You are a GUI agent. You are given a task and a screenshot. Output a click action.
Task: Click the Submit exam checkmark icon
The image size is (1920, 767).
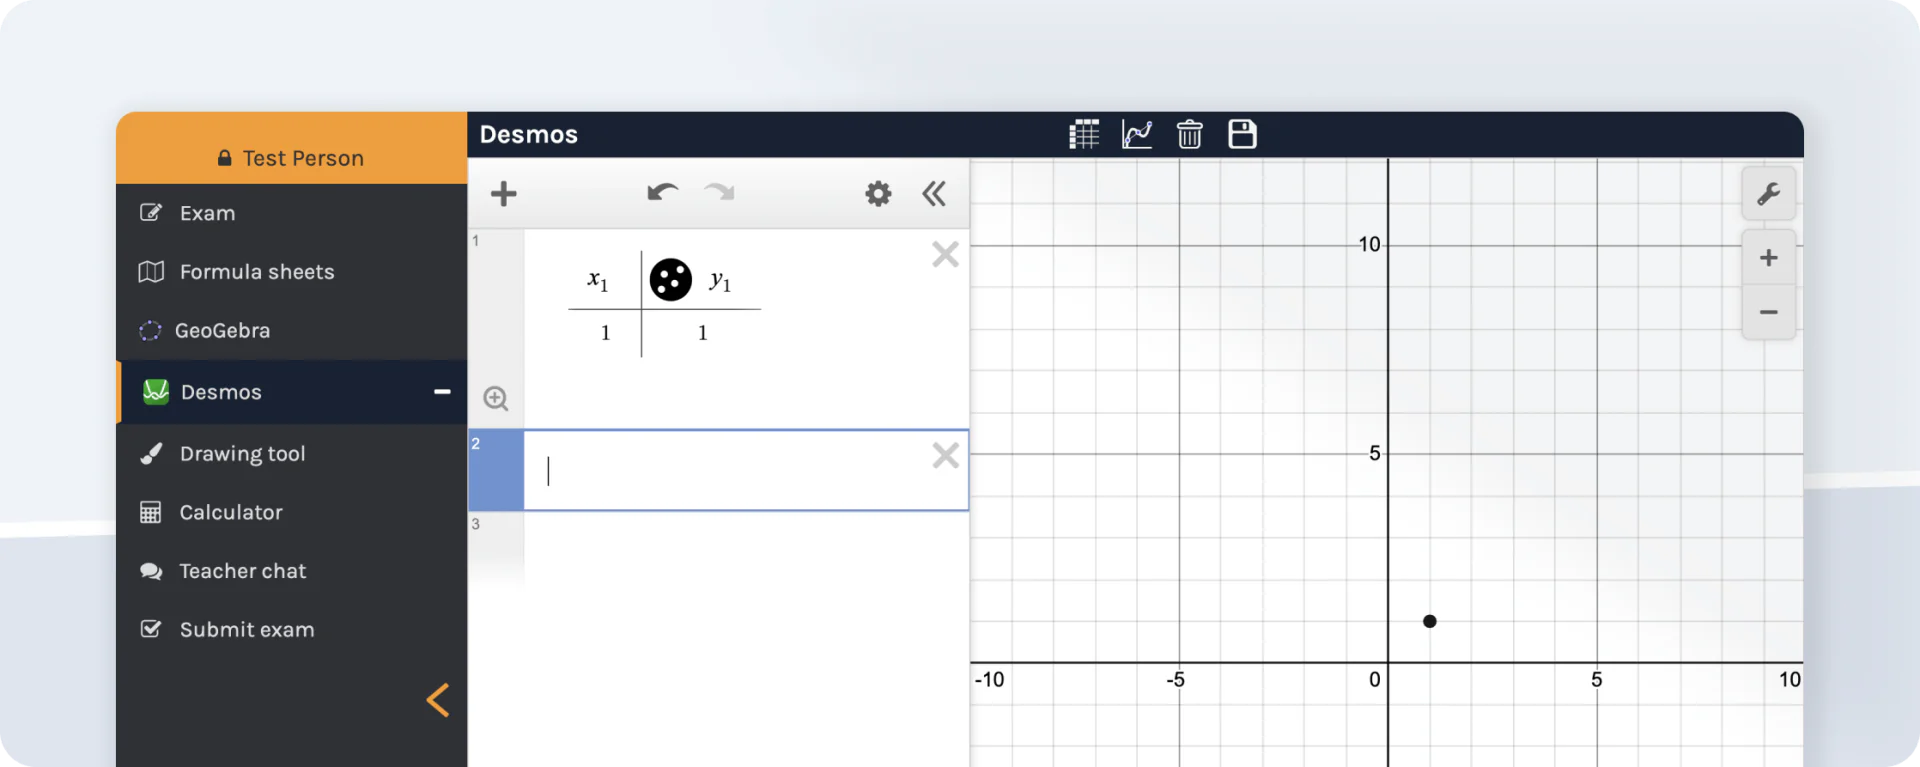pyautogui.click(x=151, y=629)
